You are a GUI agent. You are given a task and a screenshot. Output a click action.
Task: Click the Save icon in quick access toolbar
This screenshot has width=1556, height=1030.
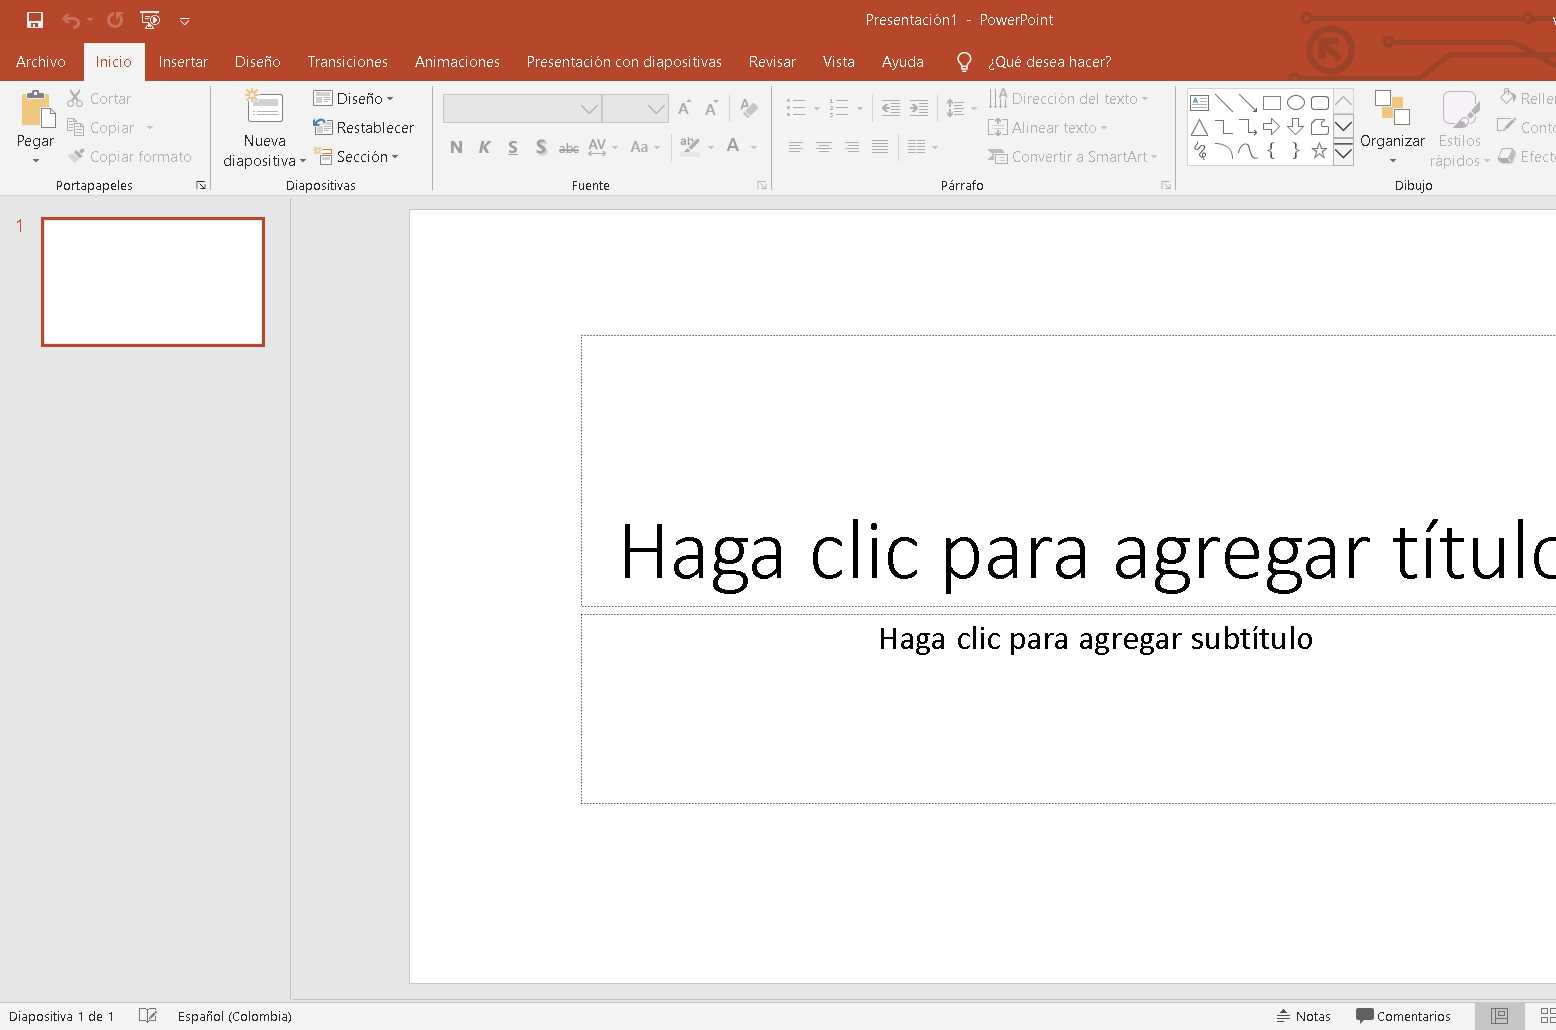click(x=35, y=20)
